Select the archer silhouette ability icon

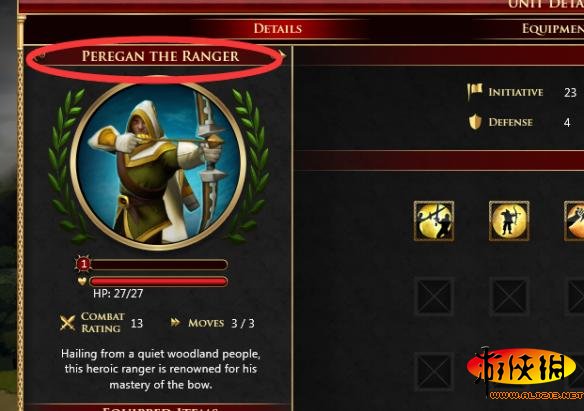pyautogui.click(x=509, y=221)
